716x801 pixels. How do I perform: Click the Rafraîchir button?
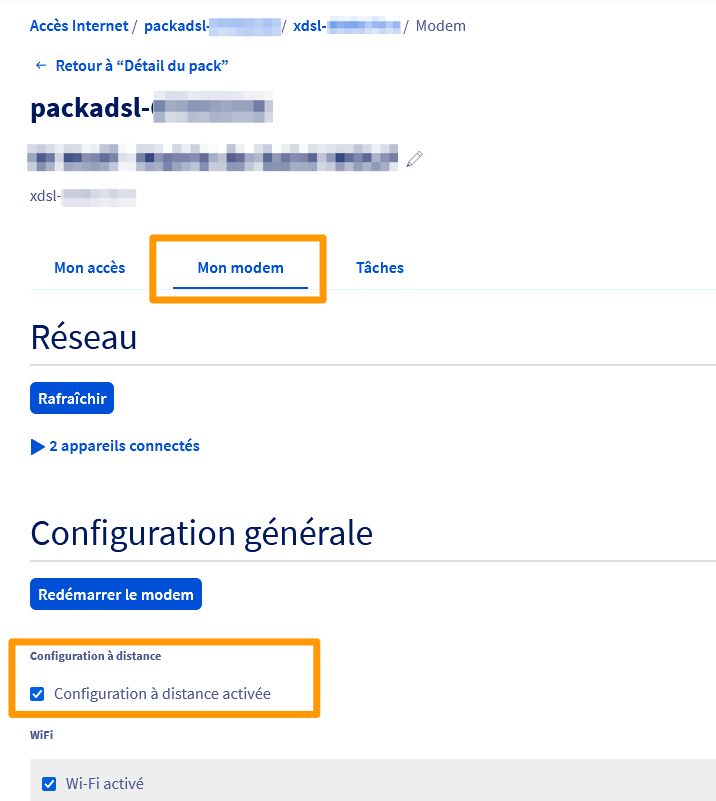[x=71, y=397]
